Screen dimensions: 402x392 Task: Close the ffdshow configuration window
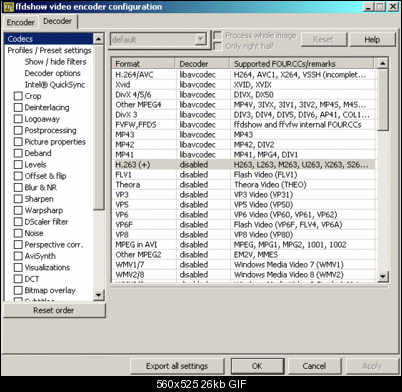coord(393,7)
